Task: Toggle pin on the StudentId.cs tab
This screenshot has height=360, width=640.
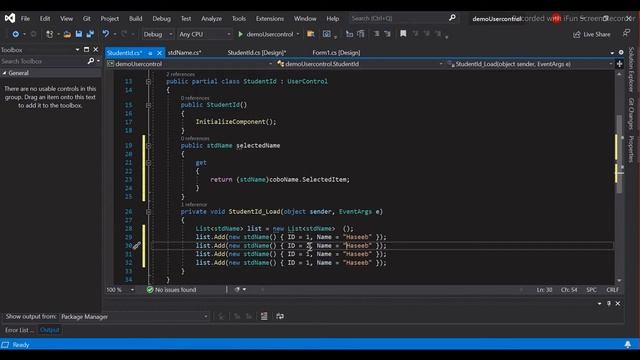Action: tap(150, 53)
